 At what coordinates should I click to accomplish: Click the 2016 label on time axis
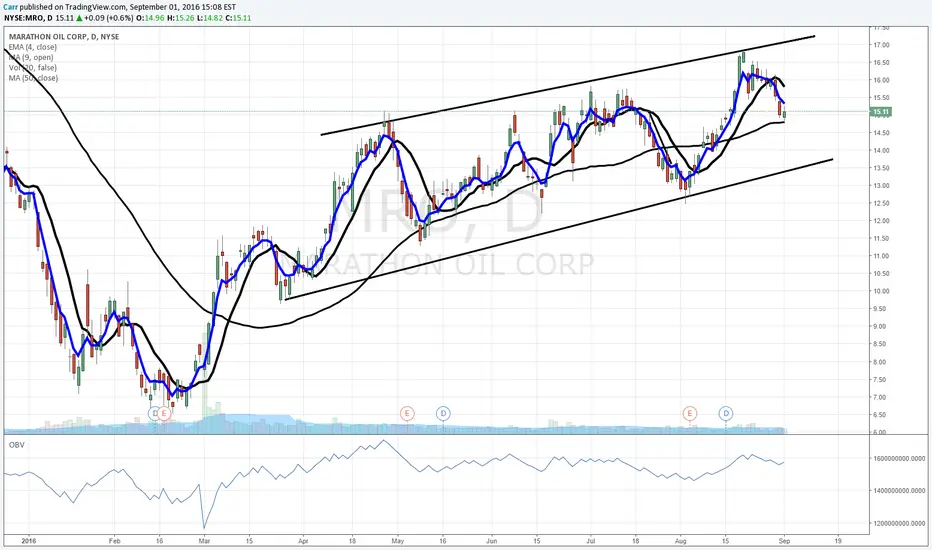tap(28, 541)
